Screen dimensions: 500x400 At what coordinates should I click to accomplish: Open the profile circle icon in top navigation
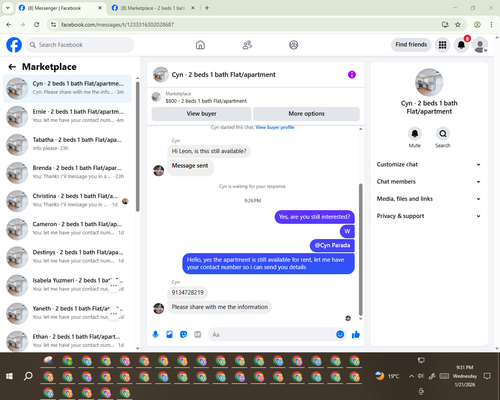(294, 45)
